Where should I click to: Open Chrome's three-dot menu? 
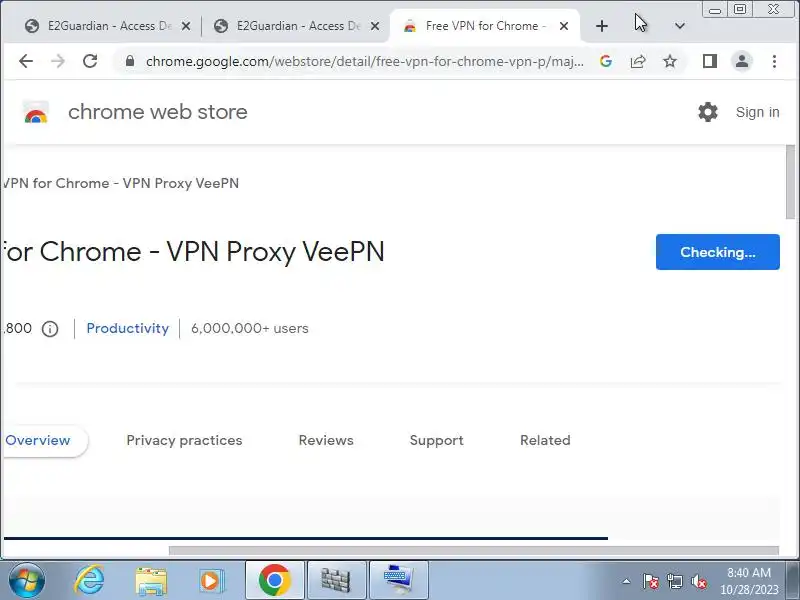click(774, 62)
